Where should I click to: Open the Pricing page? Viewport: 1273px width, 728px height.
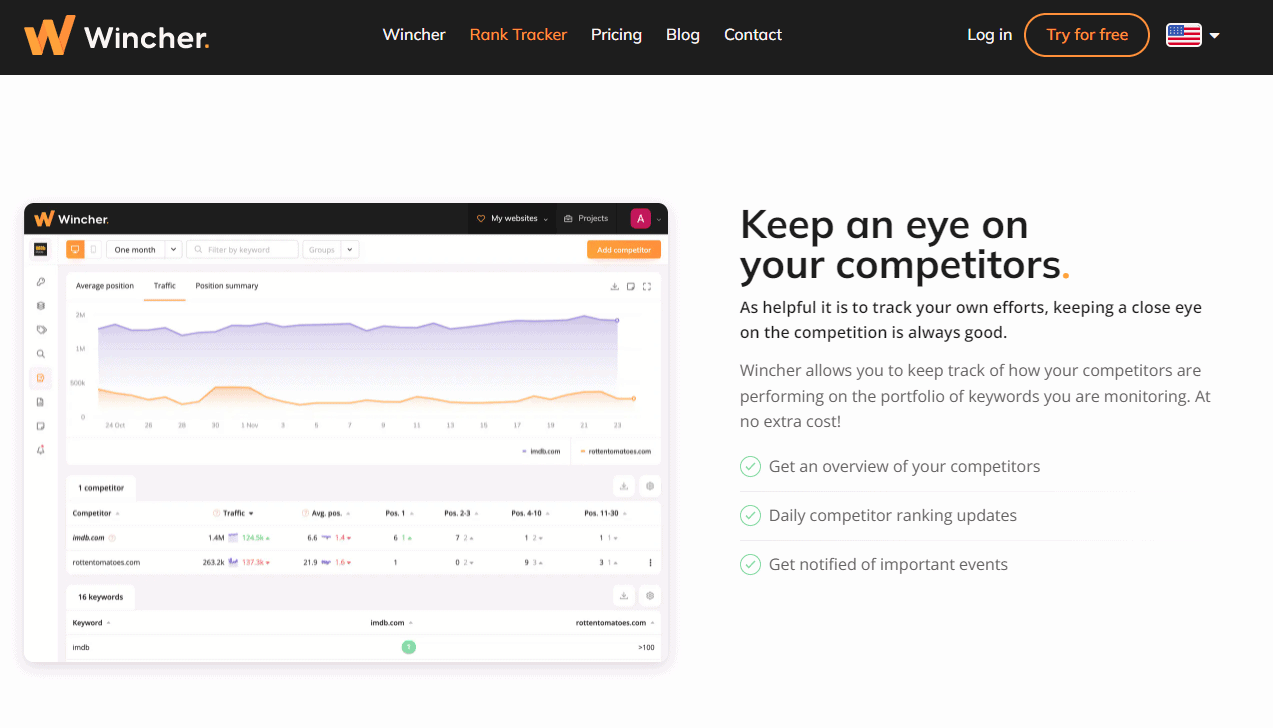pos(616,35)
